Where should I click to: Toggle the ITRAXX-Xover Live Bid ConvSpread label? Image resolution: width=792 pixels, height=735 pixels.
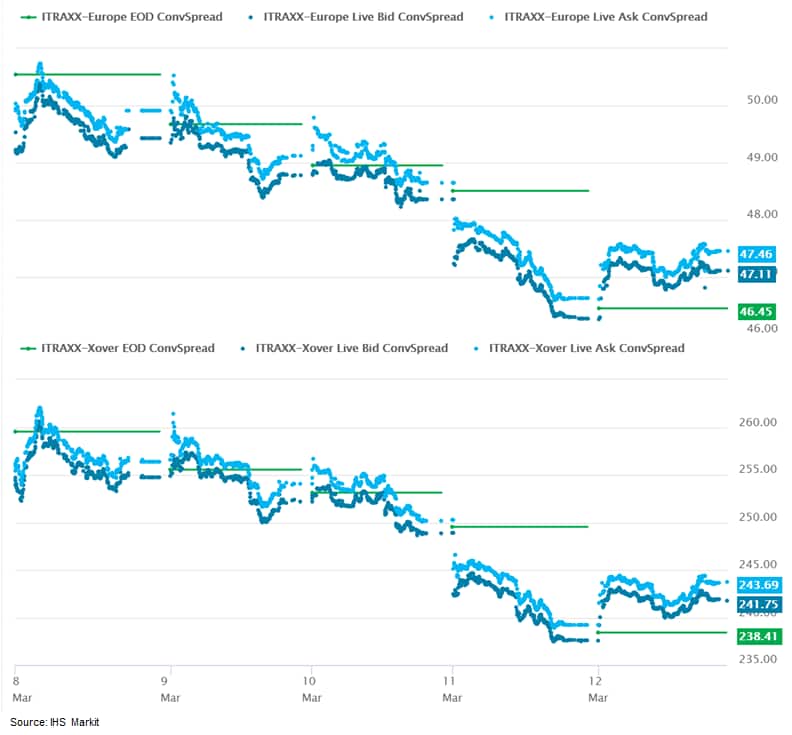(x=352, y=348)
